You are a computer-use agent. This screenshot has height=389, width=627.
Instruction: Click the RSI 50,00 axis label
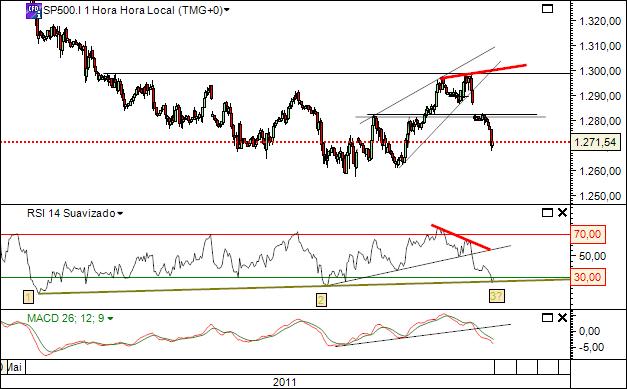point(592,255)
